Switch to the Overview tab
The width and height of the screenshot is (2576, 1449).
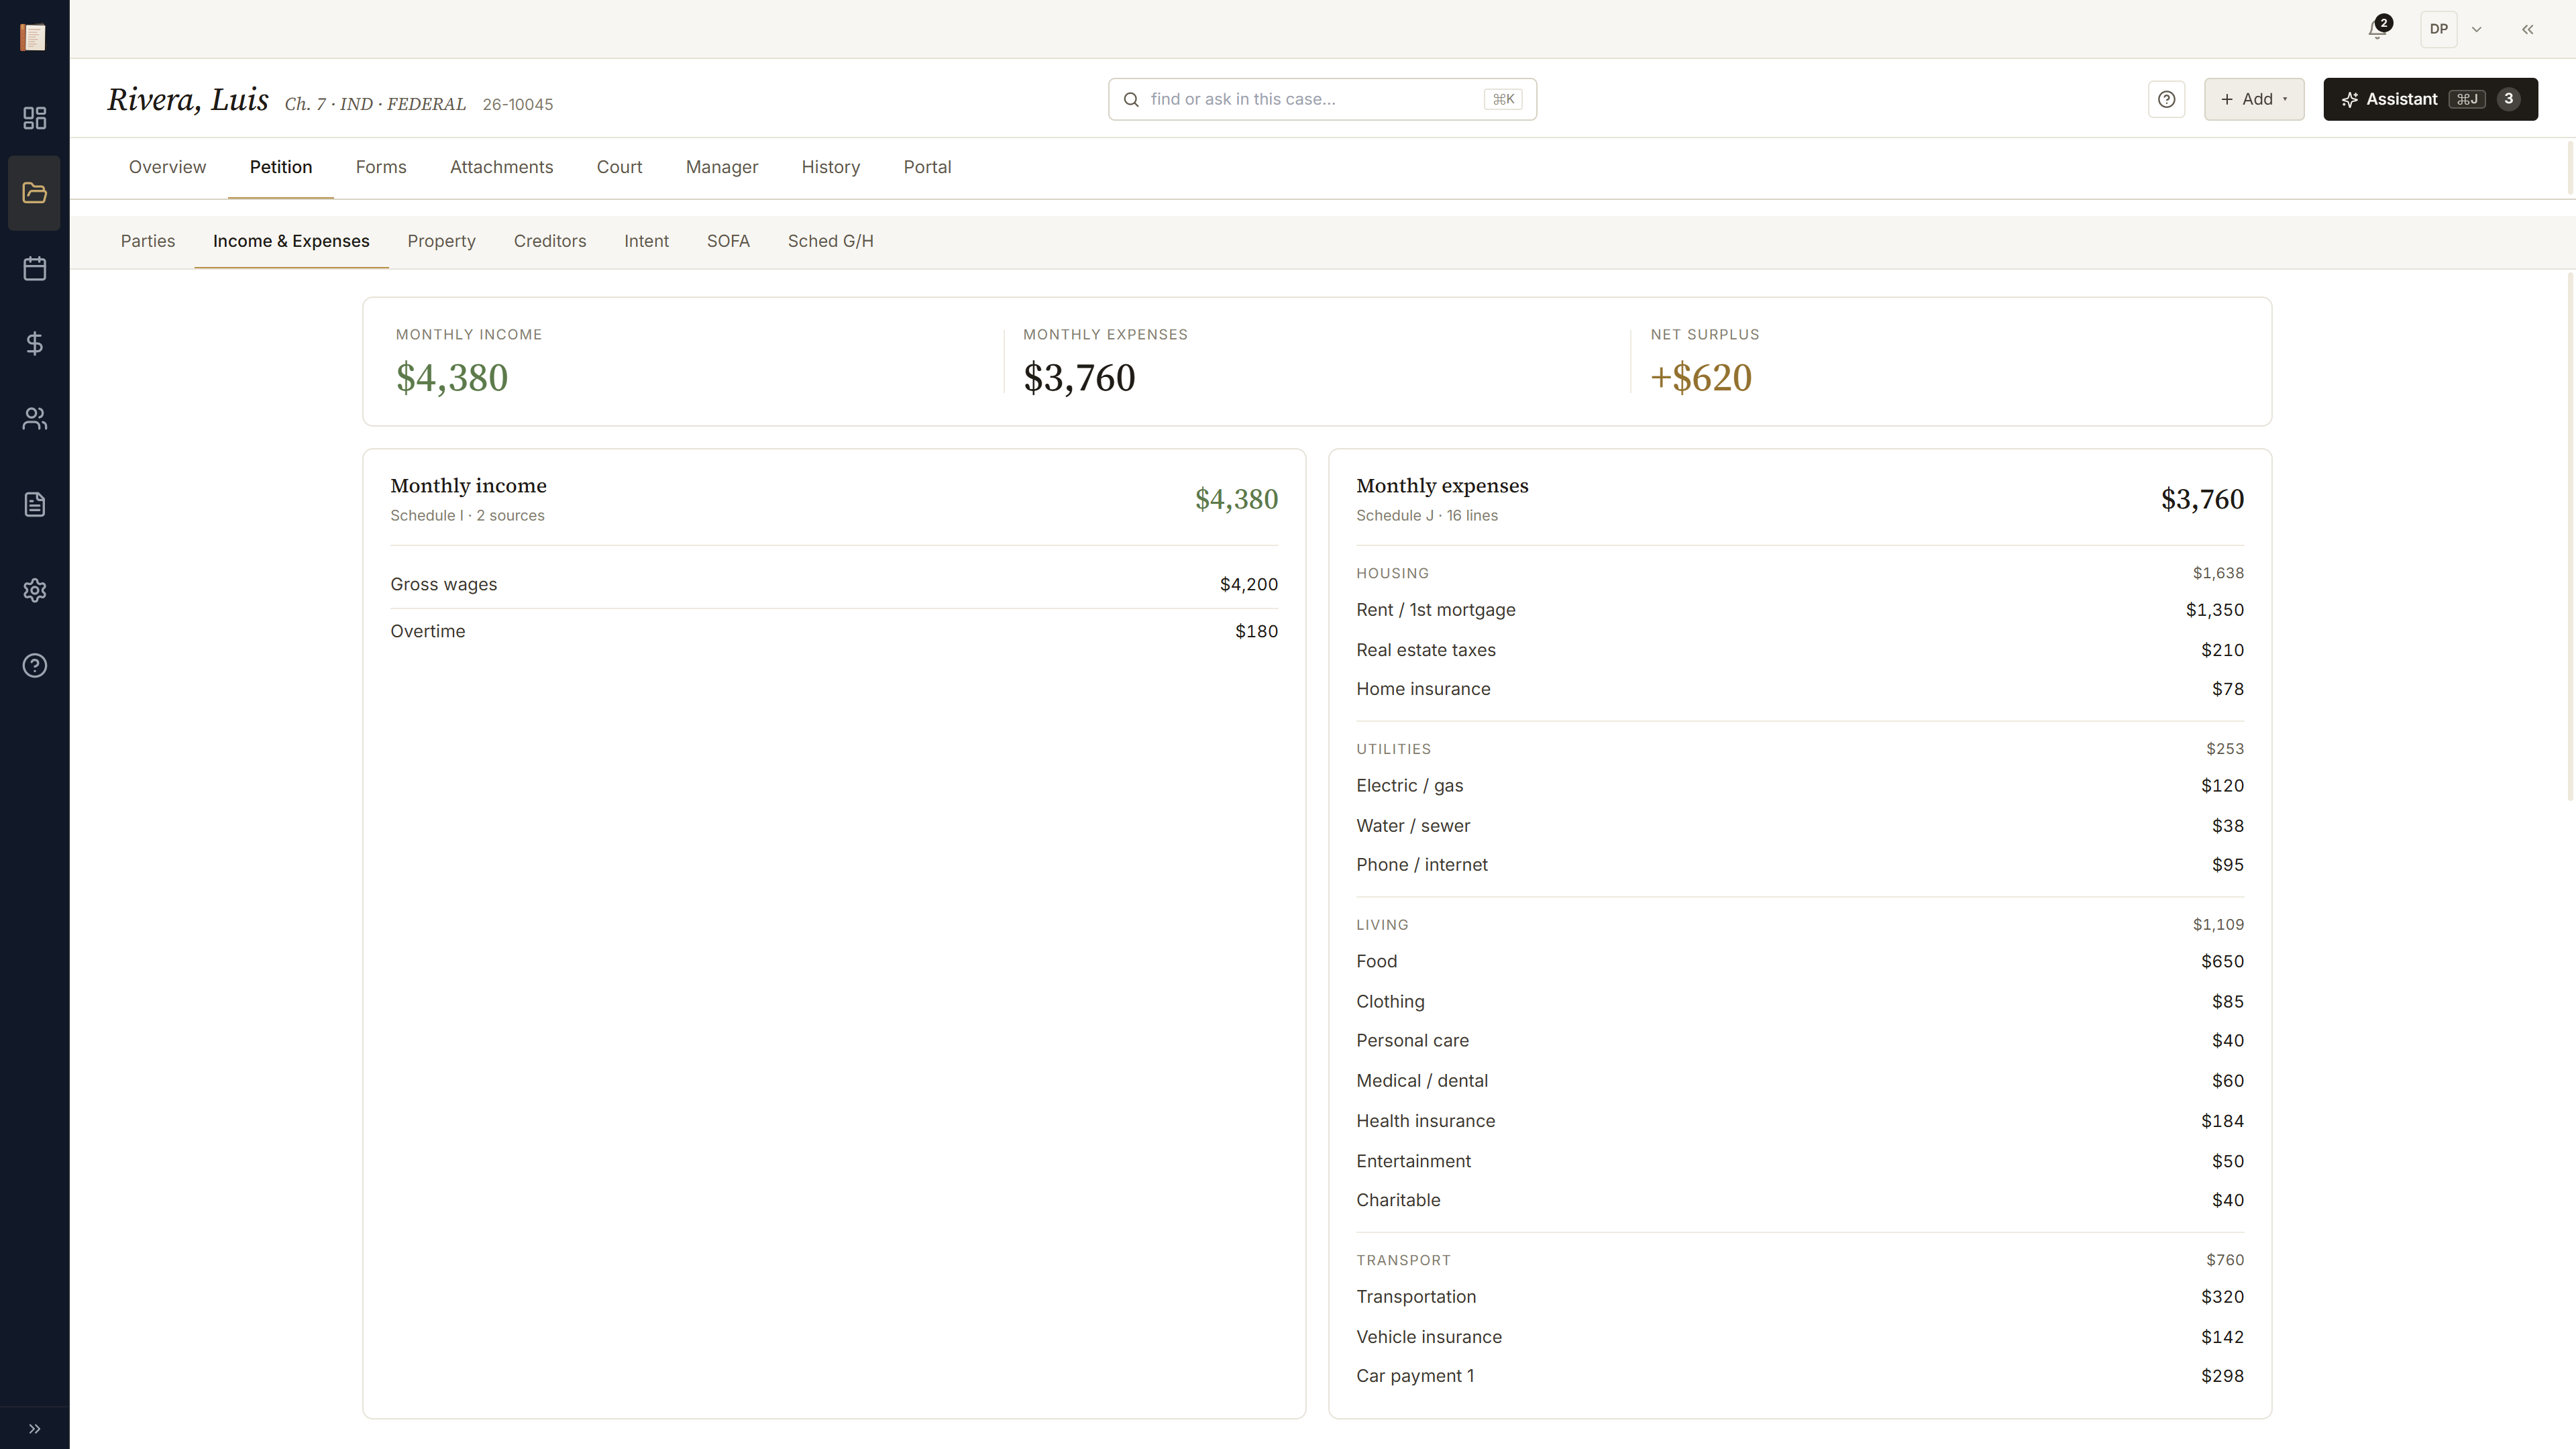tap(167, 167)
